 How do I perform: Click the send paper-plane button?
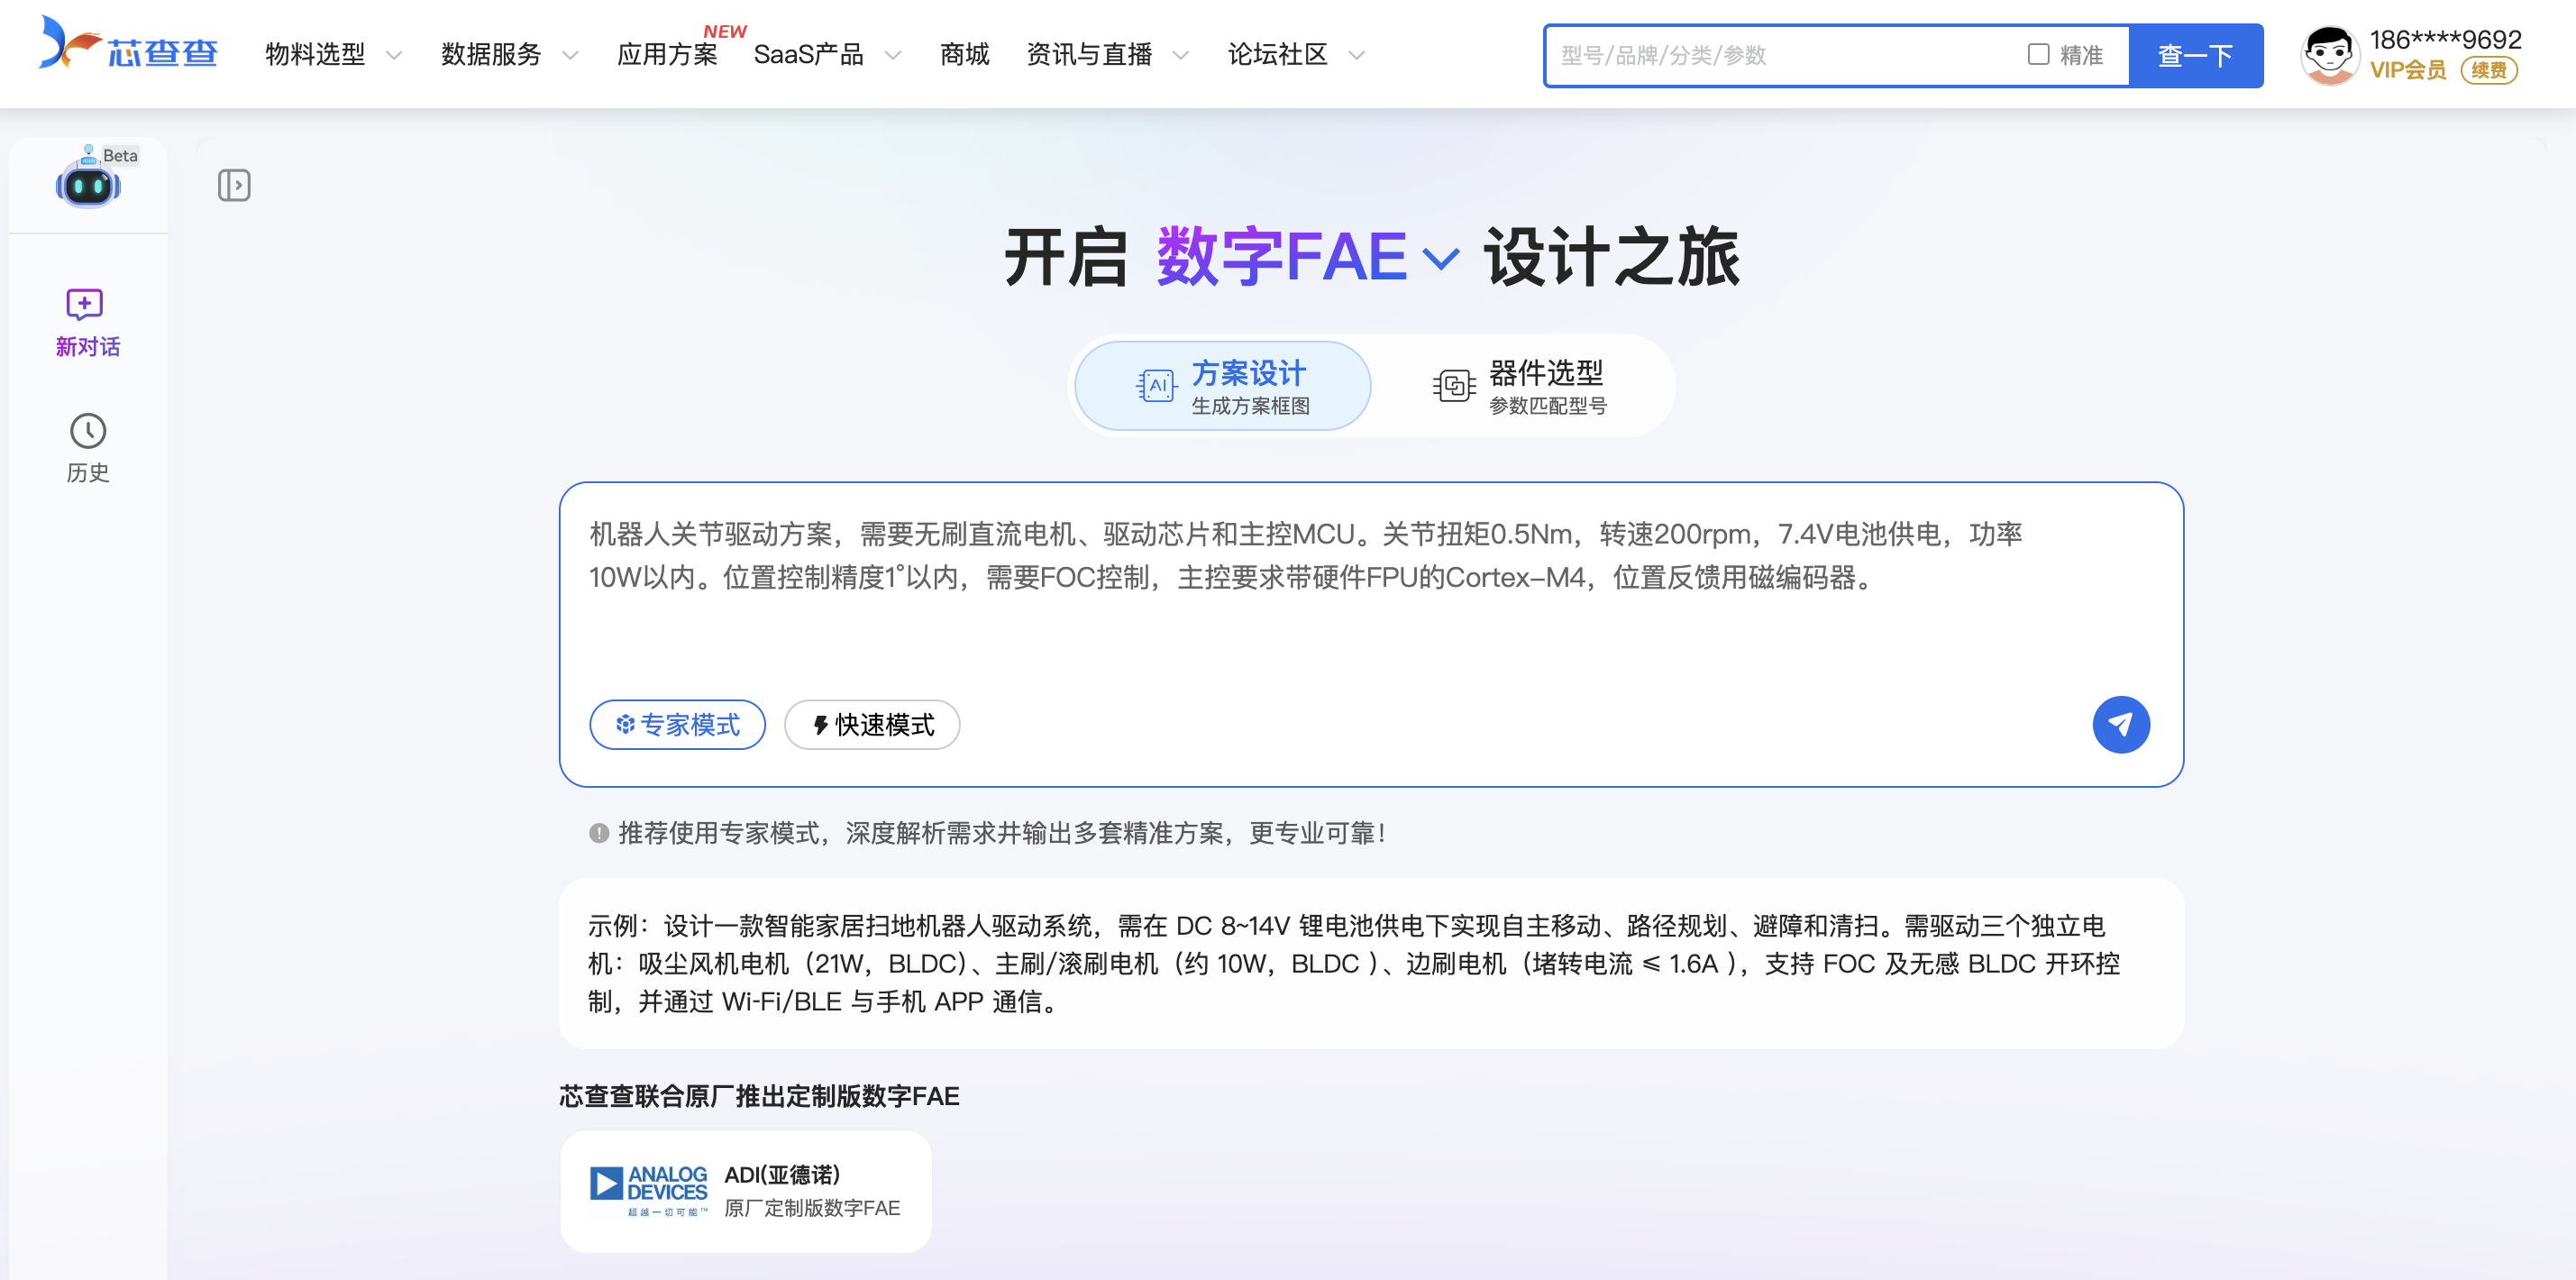tap(2120, 724)
